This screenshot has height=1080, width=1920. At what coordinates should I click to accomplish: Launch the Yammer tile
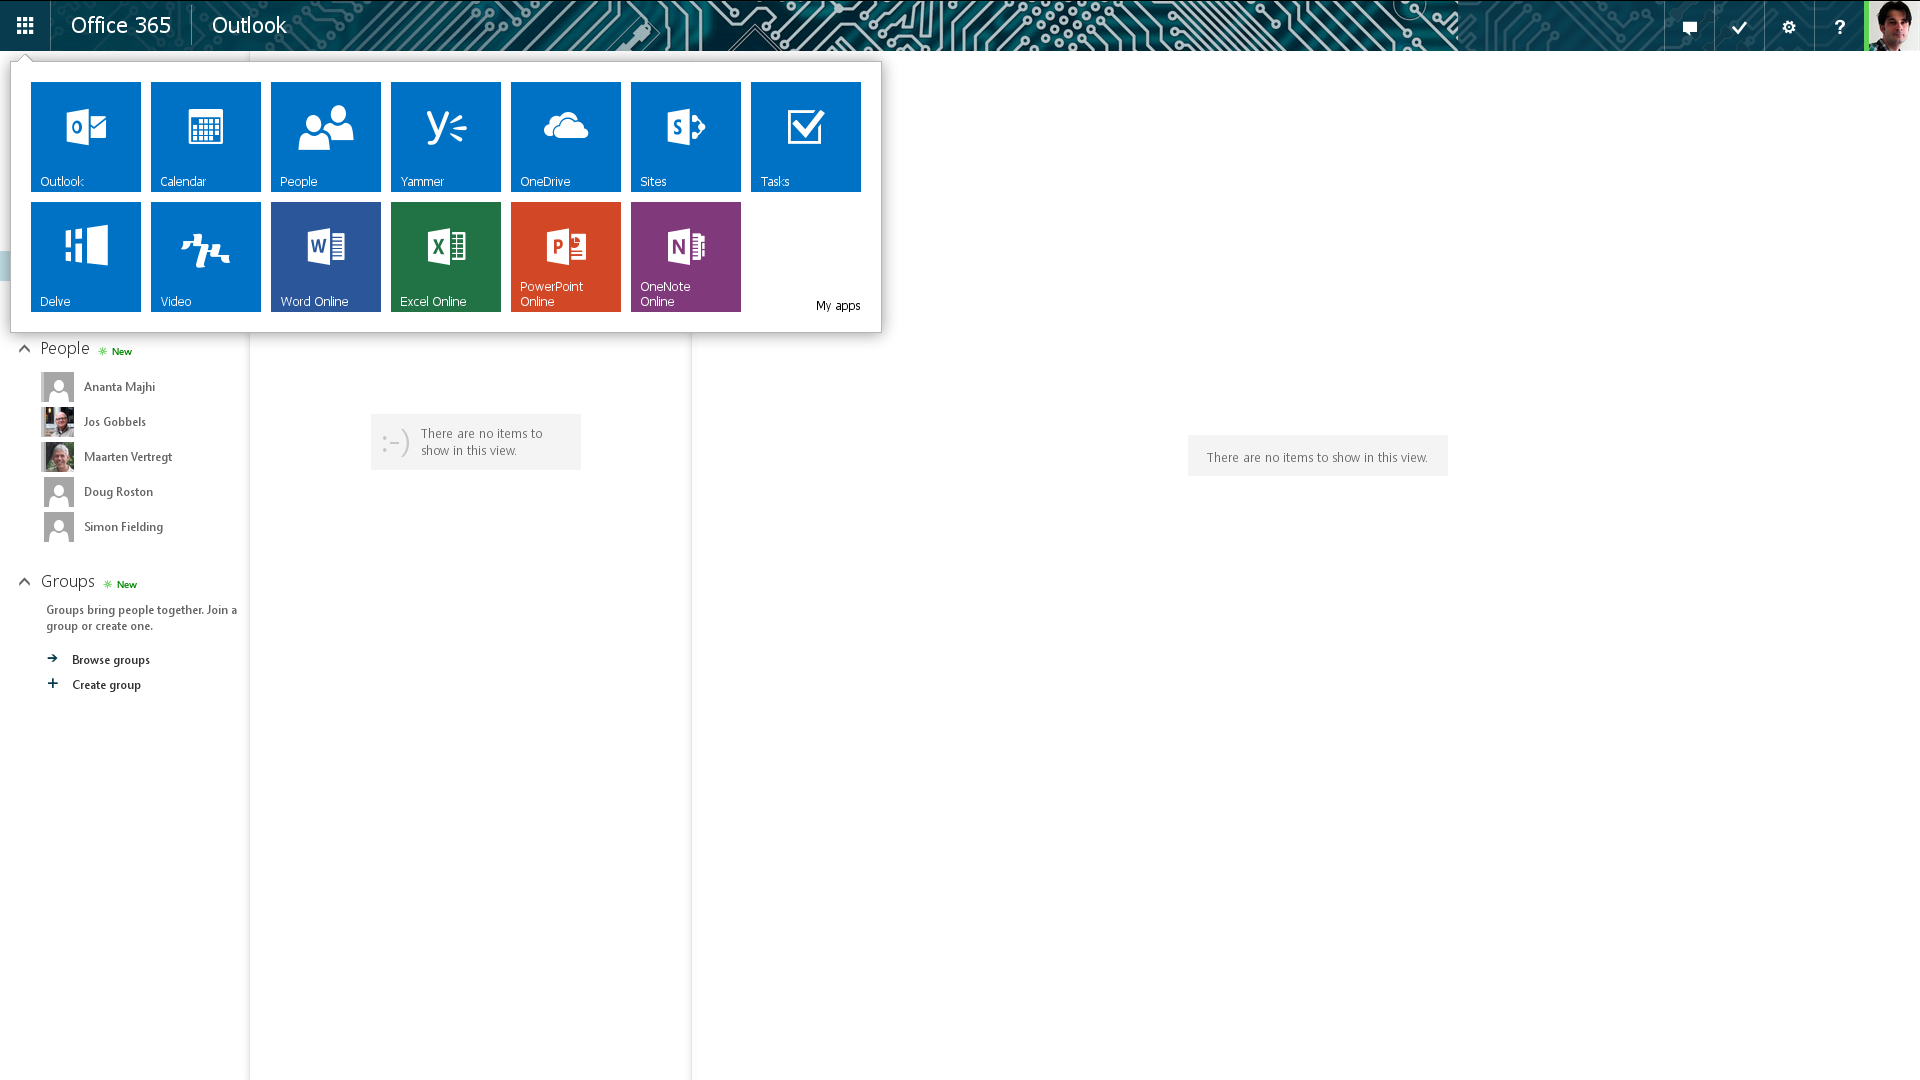point(446,137)
